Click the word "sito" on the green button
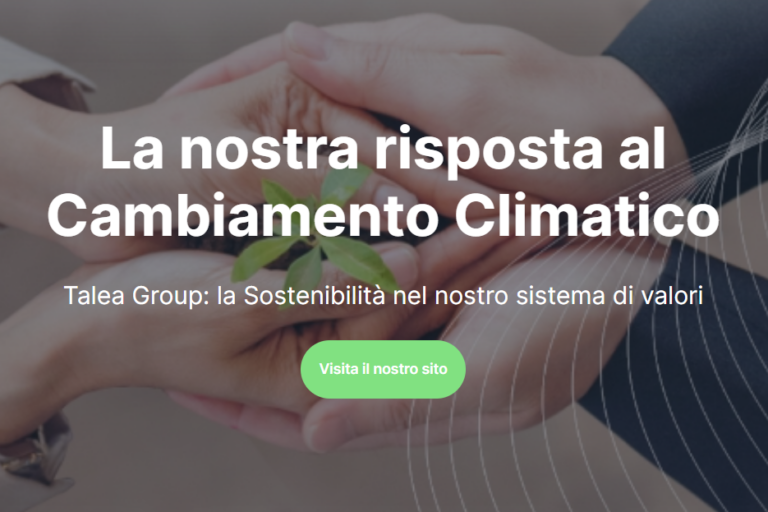The image size is (768, 512). [434, 369]
